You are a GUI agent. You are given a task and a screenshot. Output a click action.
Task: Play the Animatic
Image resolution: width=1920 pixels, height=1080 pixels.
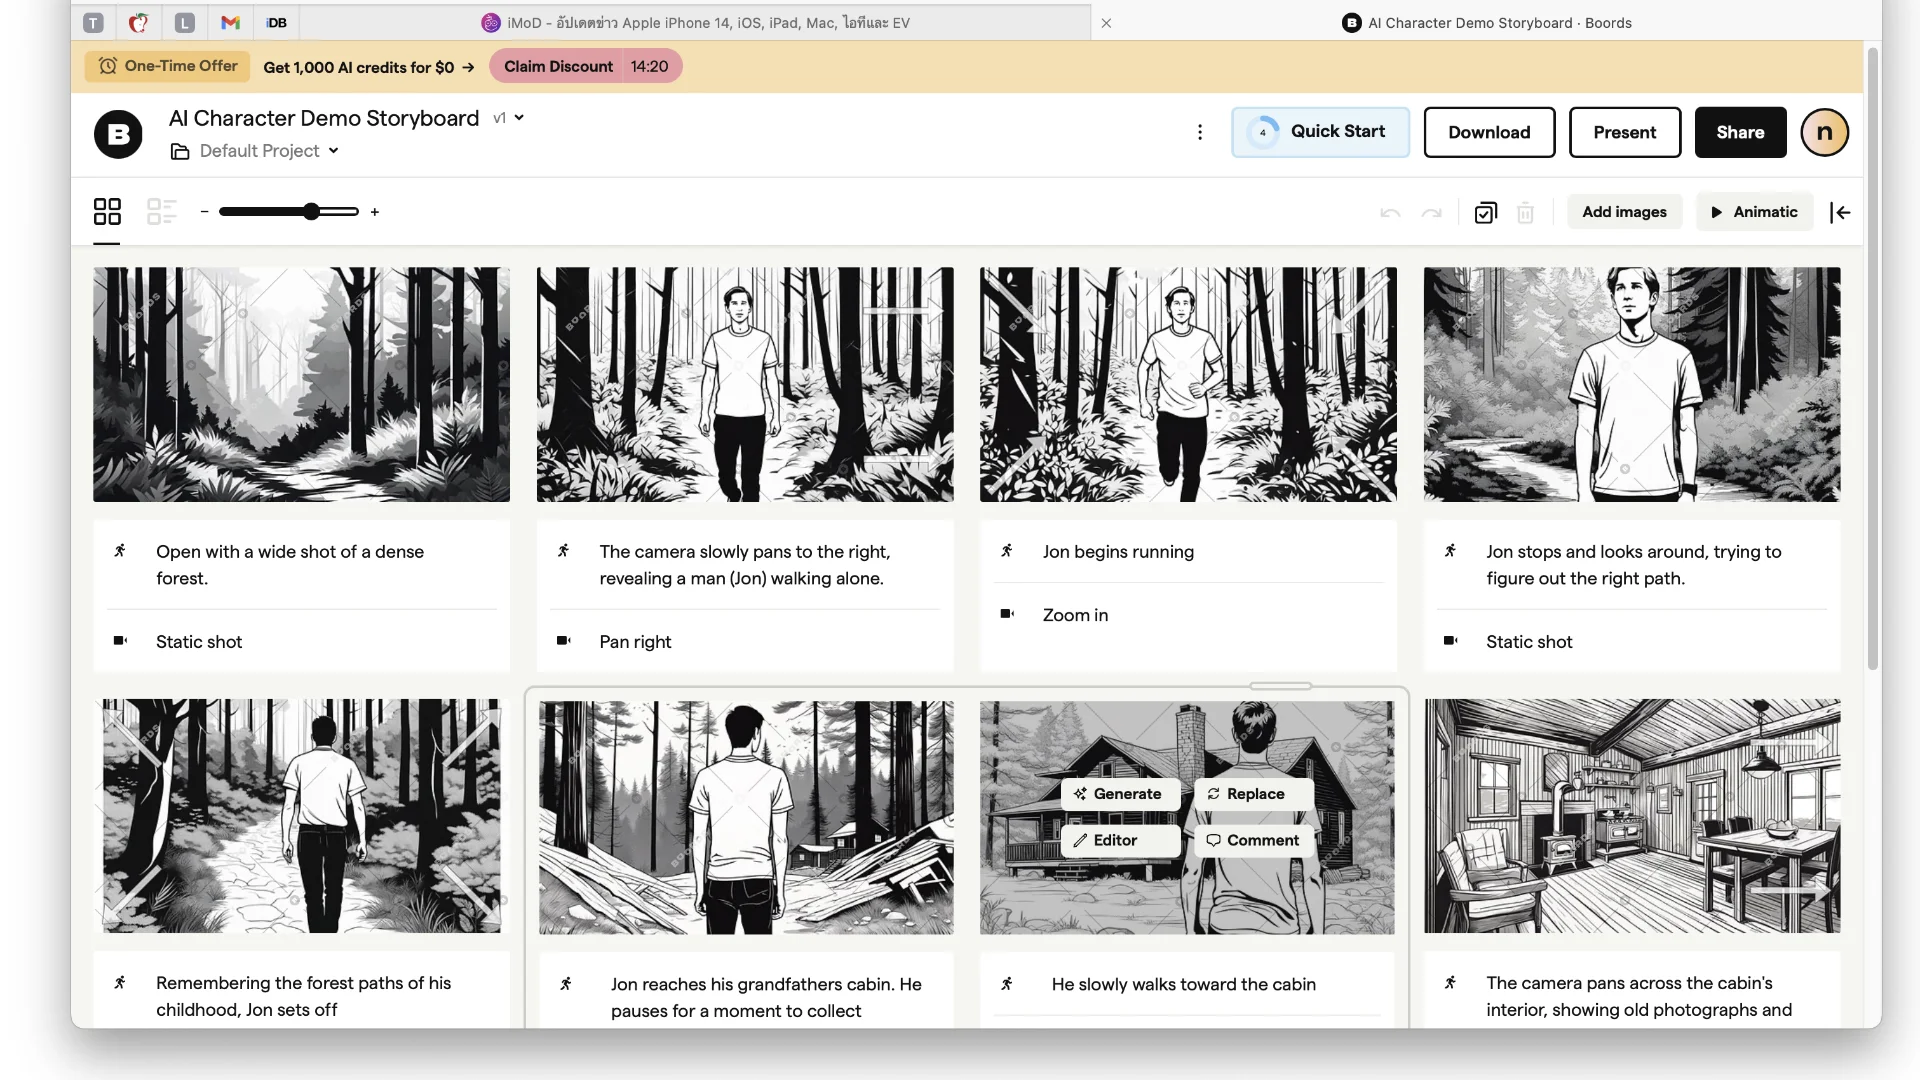click(x=1754, y=212)
